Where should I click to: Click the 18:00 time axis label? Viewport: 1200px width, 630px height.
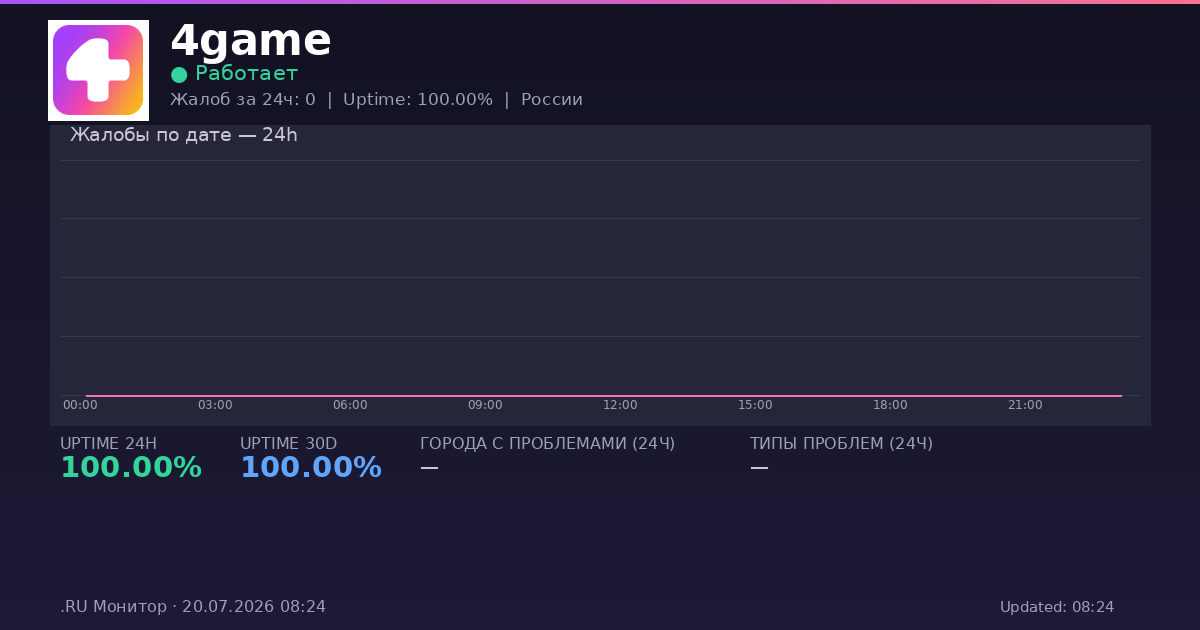coord(890,405)
